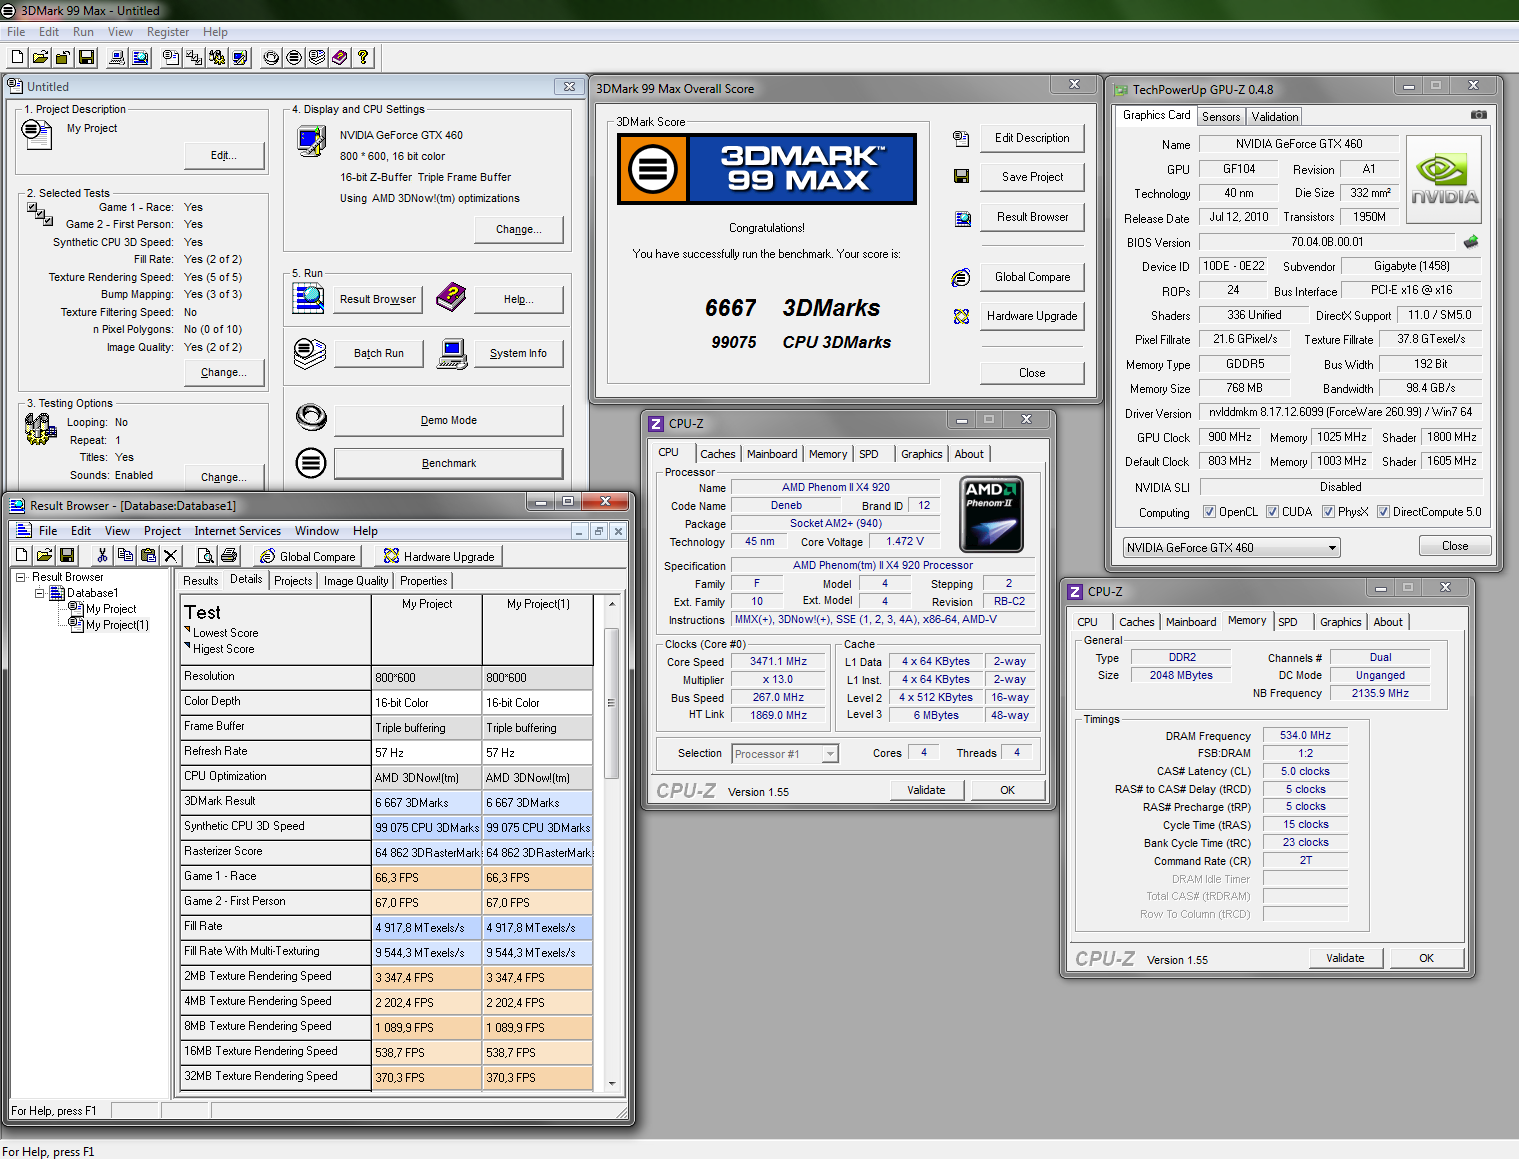The width and height of the screenshot is (1519, 1159).
Task: Click the Result Browser magnifier icon in main toolbar
Action: (x=140, y=58)
